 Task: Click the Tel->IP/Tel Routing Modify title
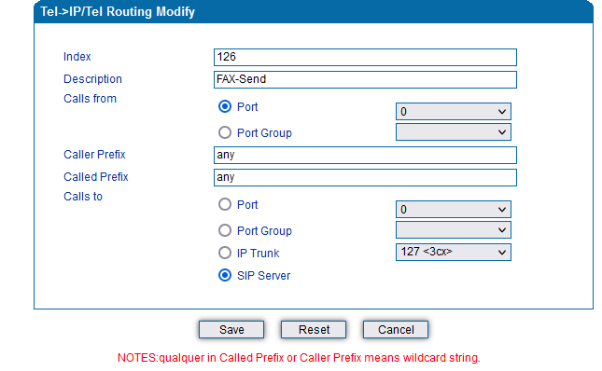[117, 12]
